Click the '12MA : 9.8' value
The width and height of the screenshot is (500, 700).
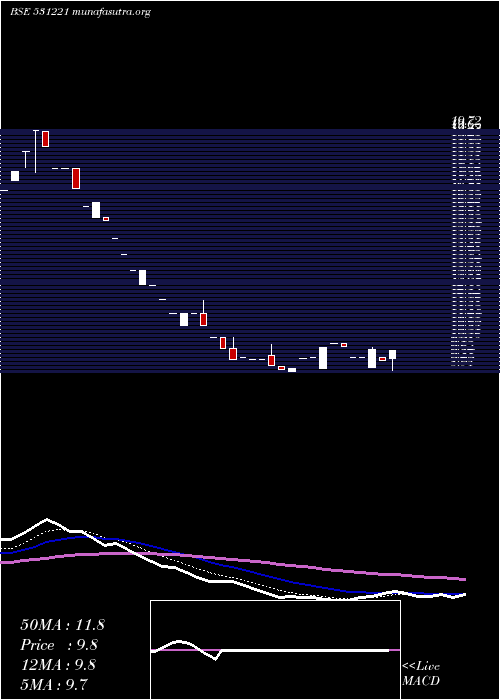tap(58, 665)
